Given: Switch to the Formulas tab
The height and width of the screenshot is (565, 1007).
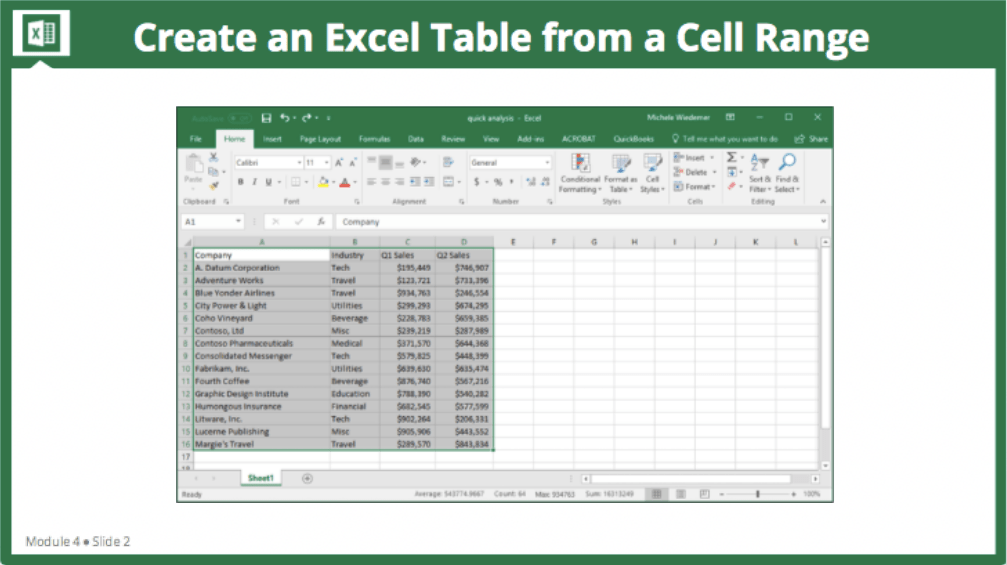Looking at the screenshot, I should (x=374, y=139).
